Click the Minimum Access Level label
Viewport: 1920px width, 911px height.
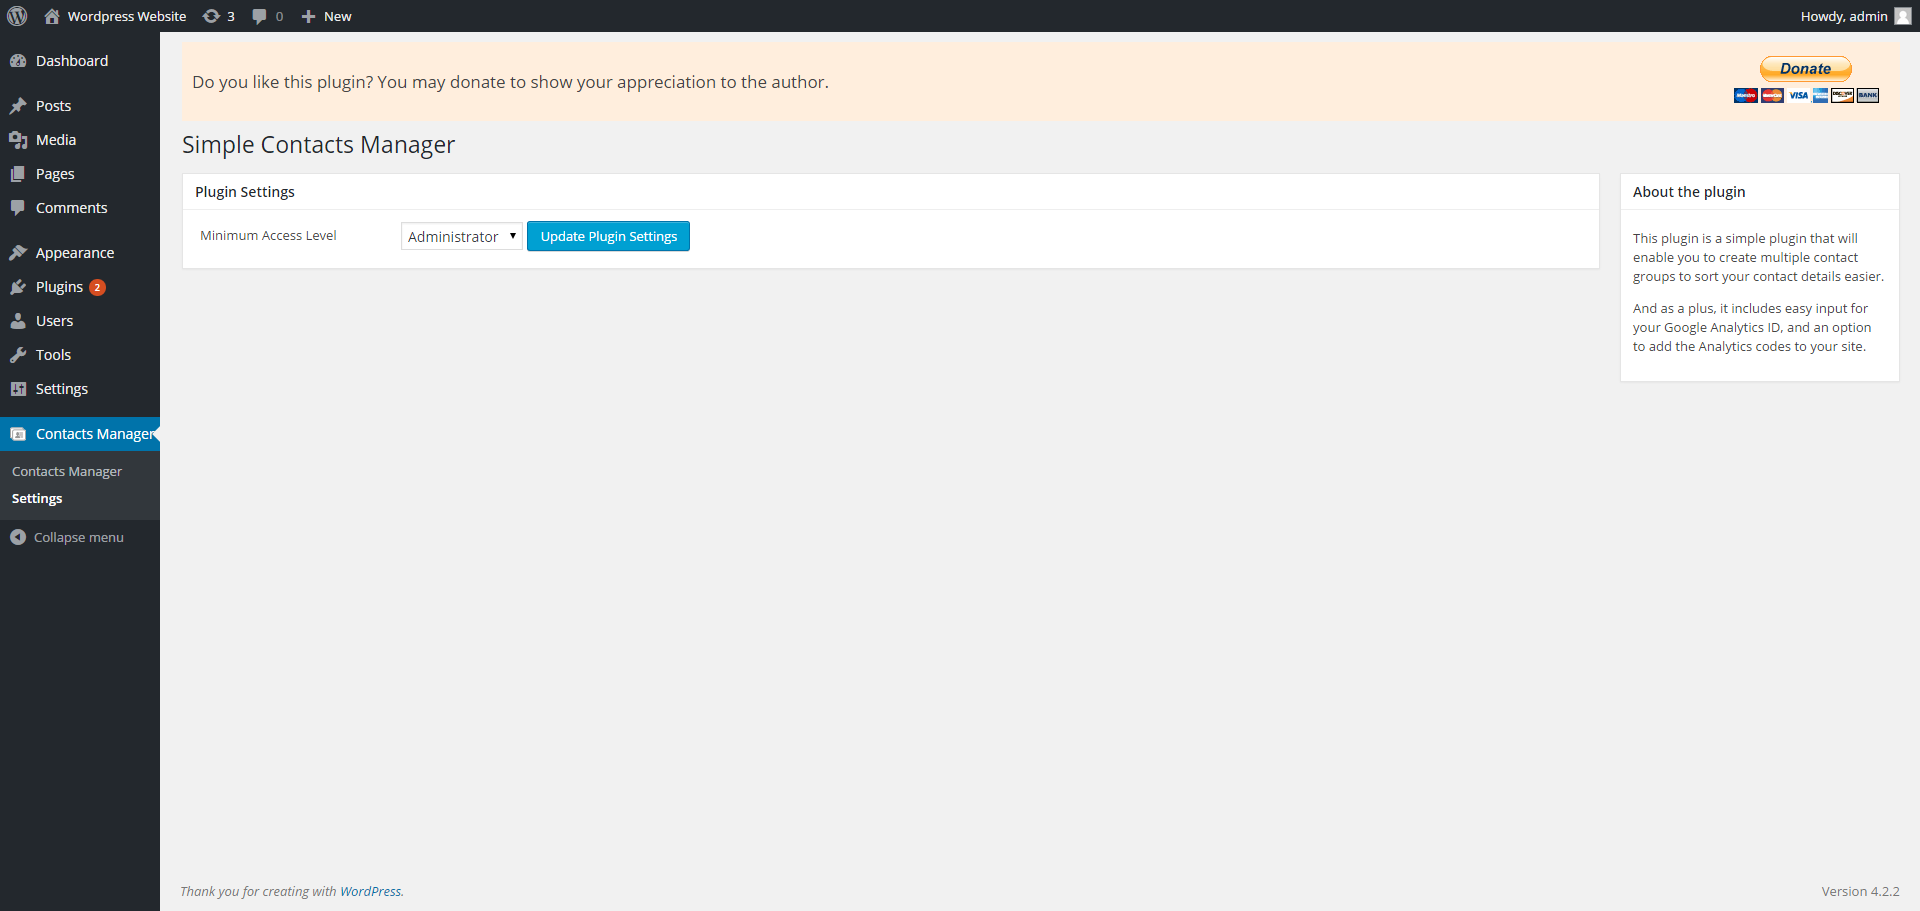coord(268,236)
